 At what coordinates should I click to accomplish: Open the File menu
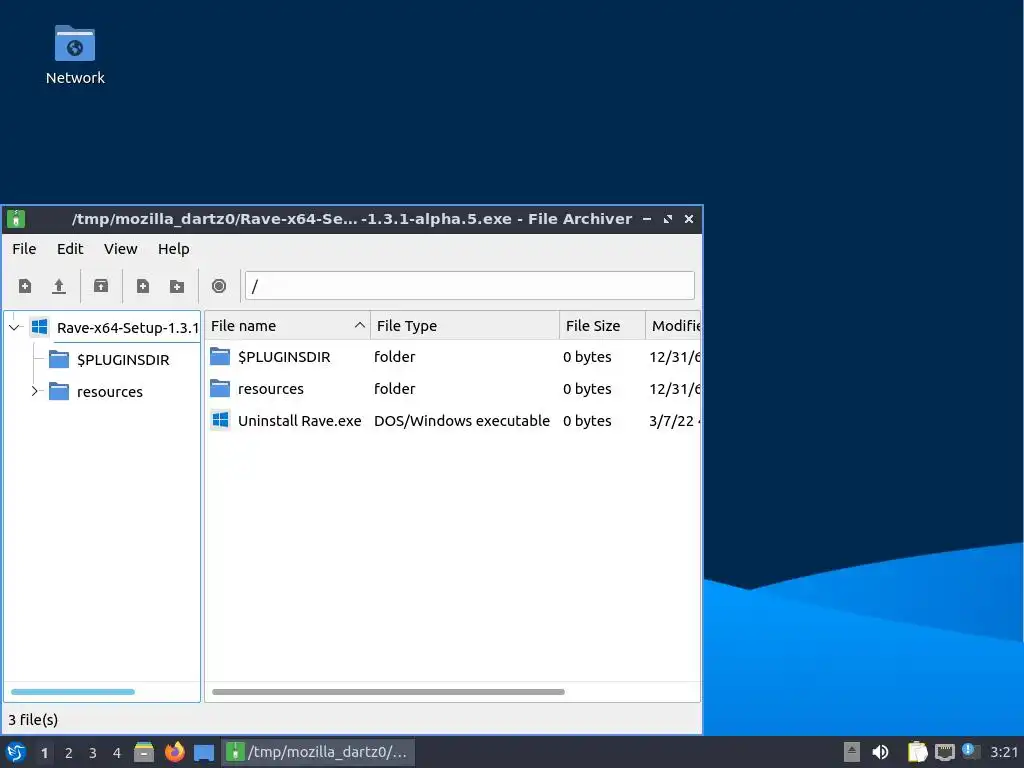click(x=24, y=249)
